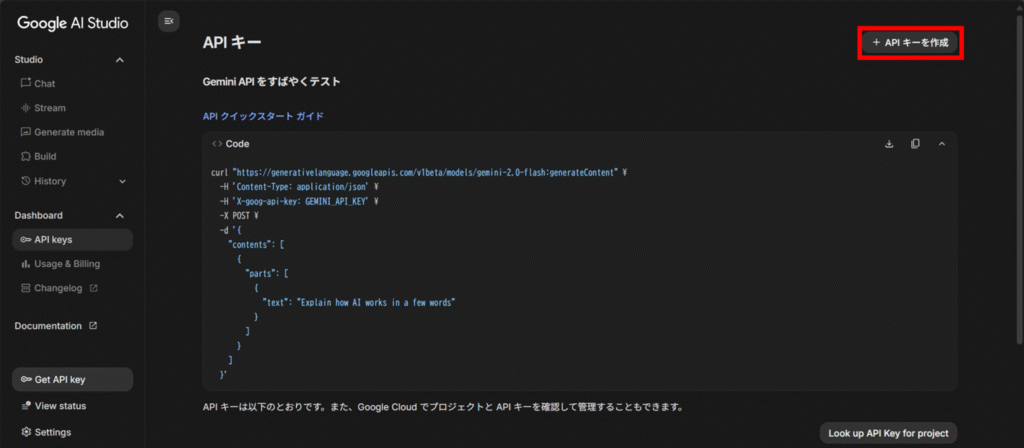Collapse the Studio section
1024x448 pixels.
click(x=120, y=60)
